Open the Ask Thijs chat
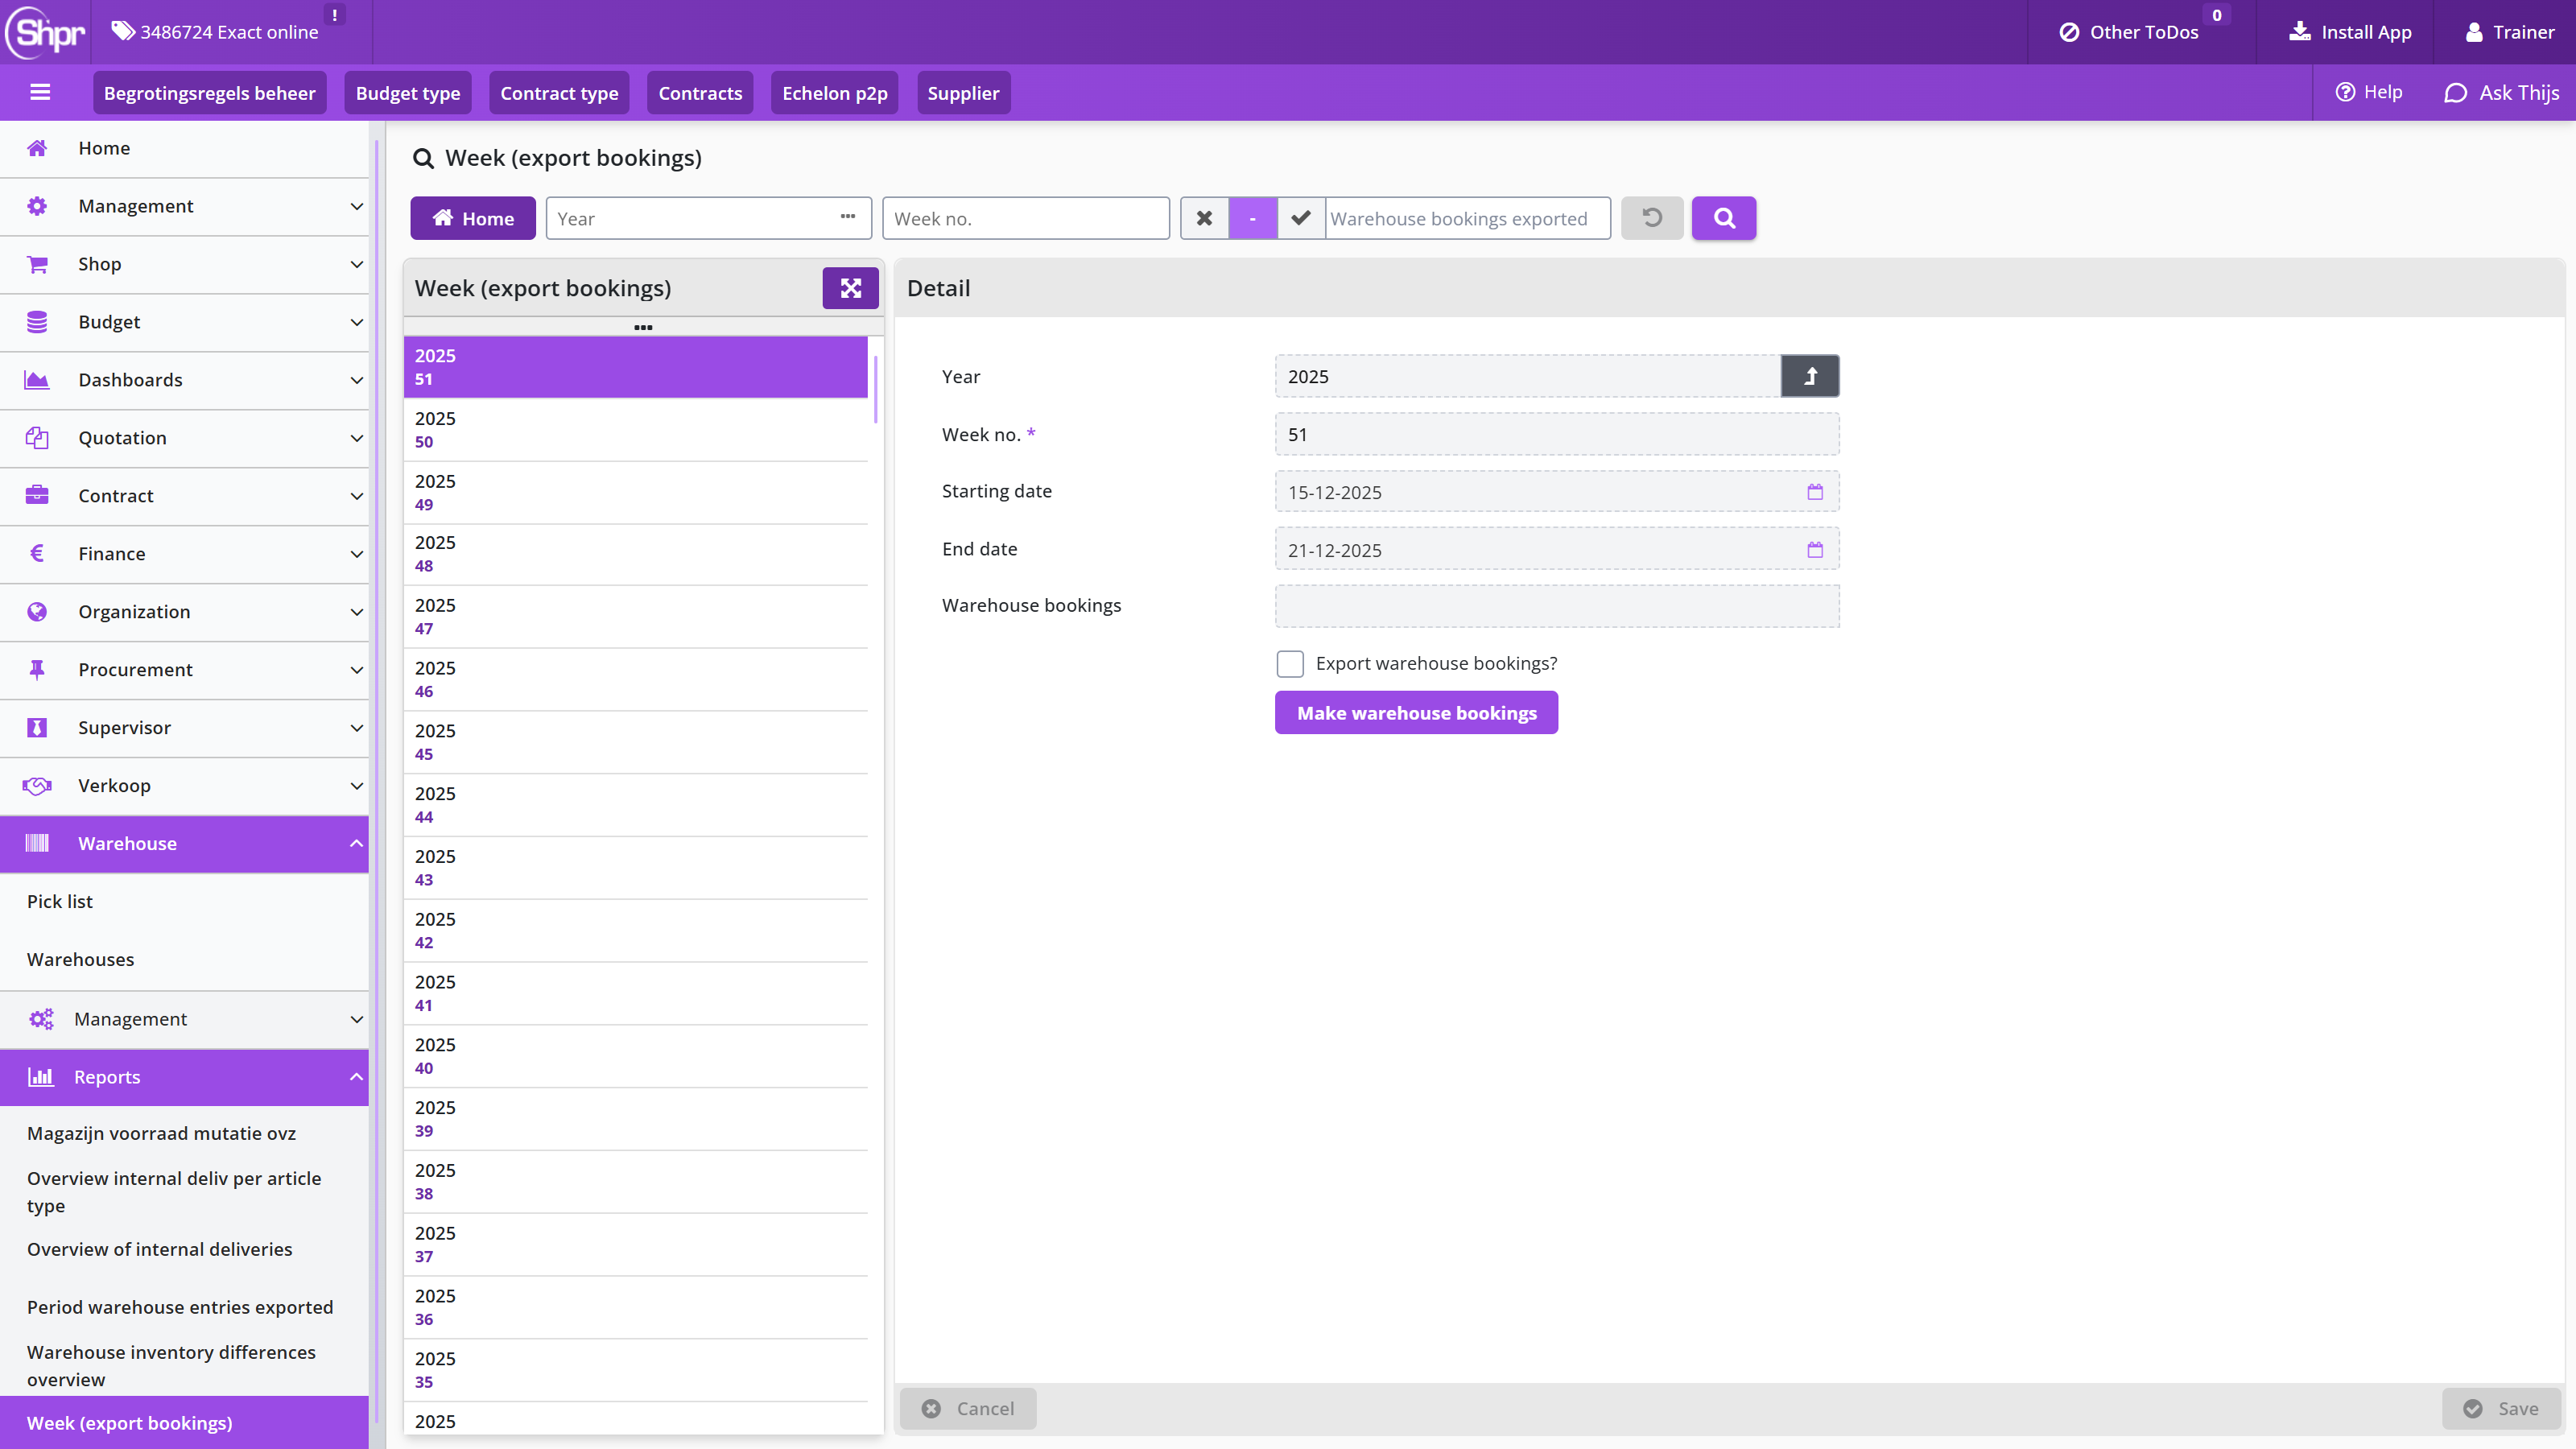This screenshot has height=1449, width=2576. tap(2501, 93)
